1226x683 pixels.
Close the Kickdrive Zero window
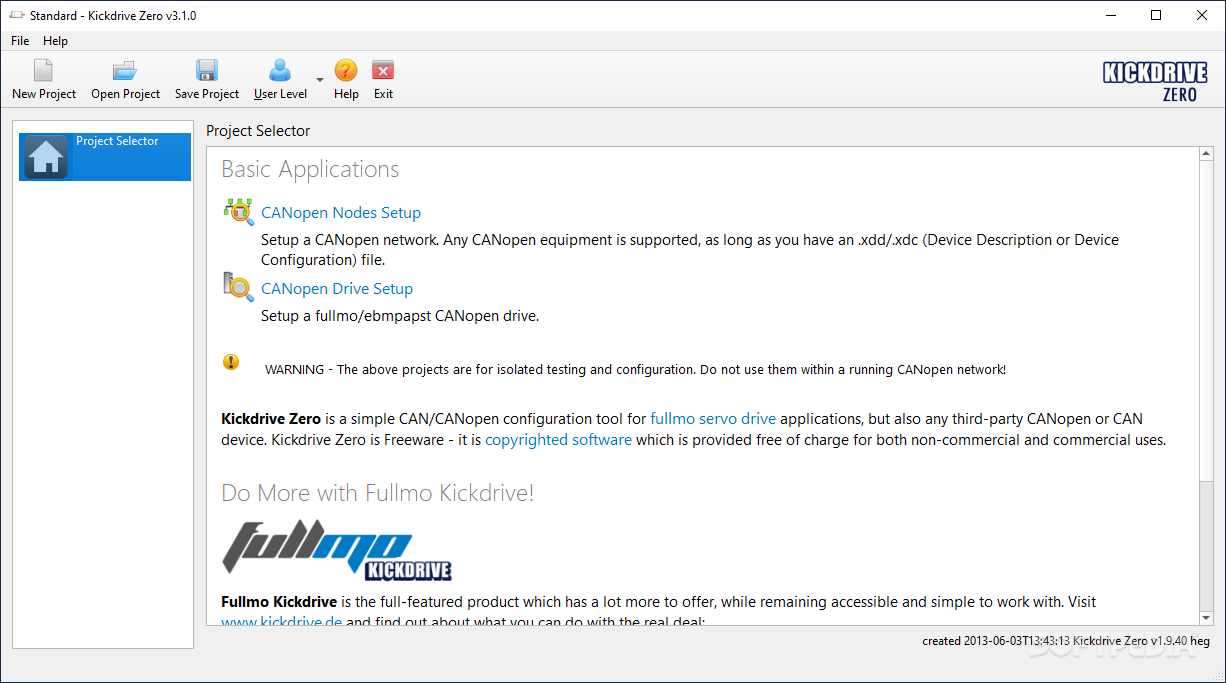pyautogui.click(x=1202, y=15)
